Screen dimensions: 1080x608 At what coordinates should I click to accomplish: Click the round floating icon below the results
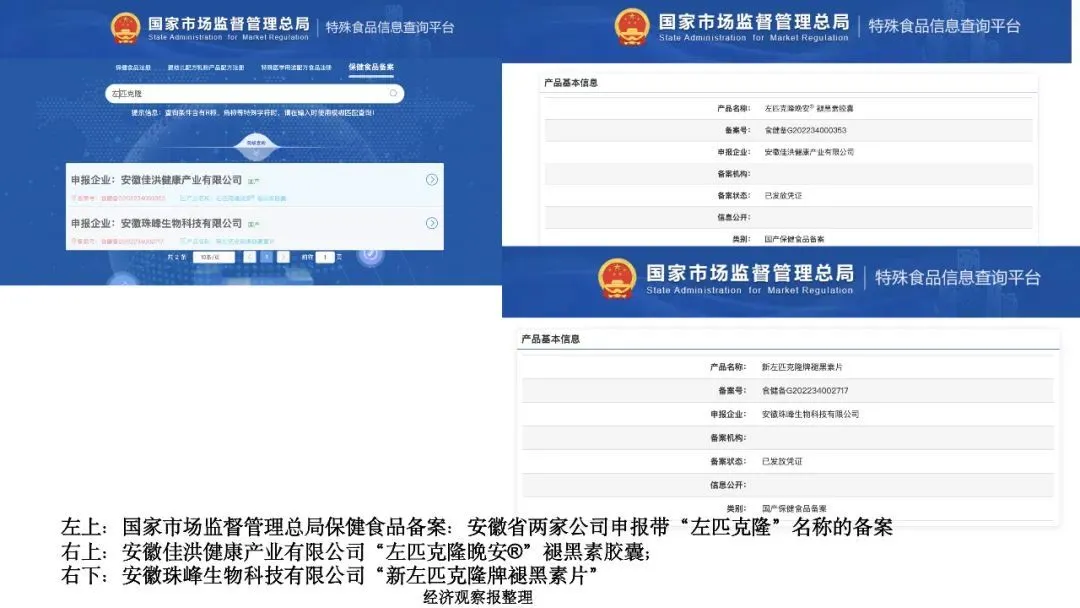point(371,254)
